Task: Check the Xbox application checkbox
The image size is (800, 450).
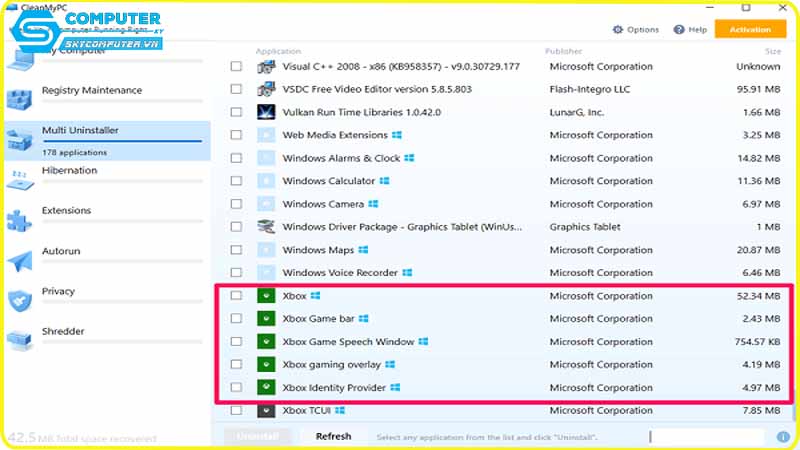Action: tap(236, 296)
